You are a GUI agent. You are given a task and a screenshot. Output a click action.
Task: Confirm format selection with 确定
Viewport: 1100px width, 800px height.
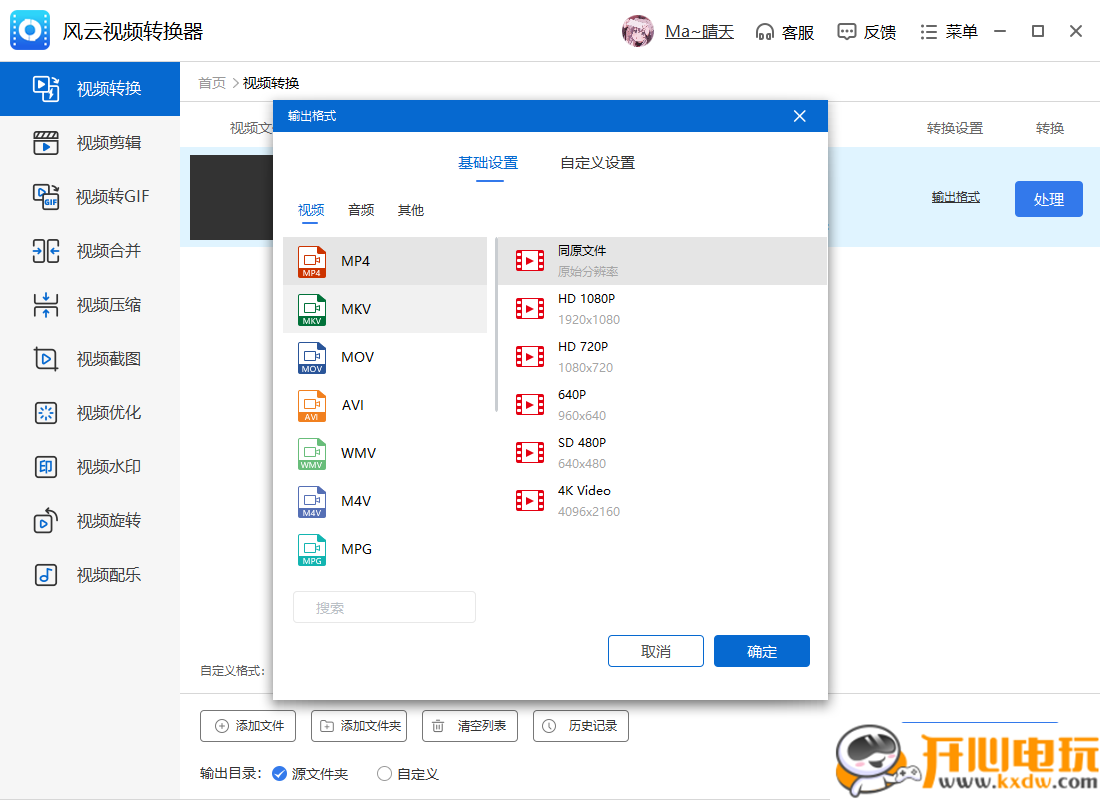pyautogui.click(x=761, y=651)
